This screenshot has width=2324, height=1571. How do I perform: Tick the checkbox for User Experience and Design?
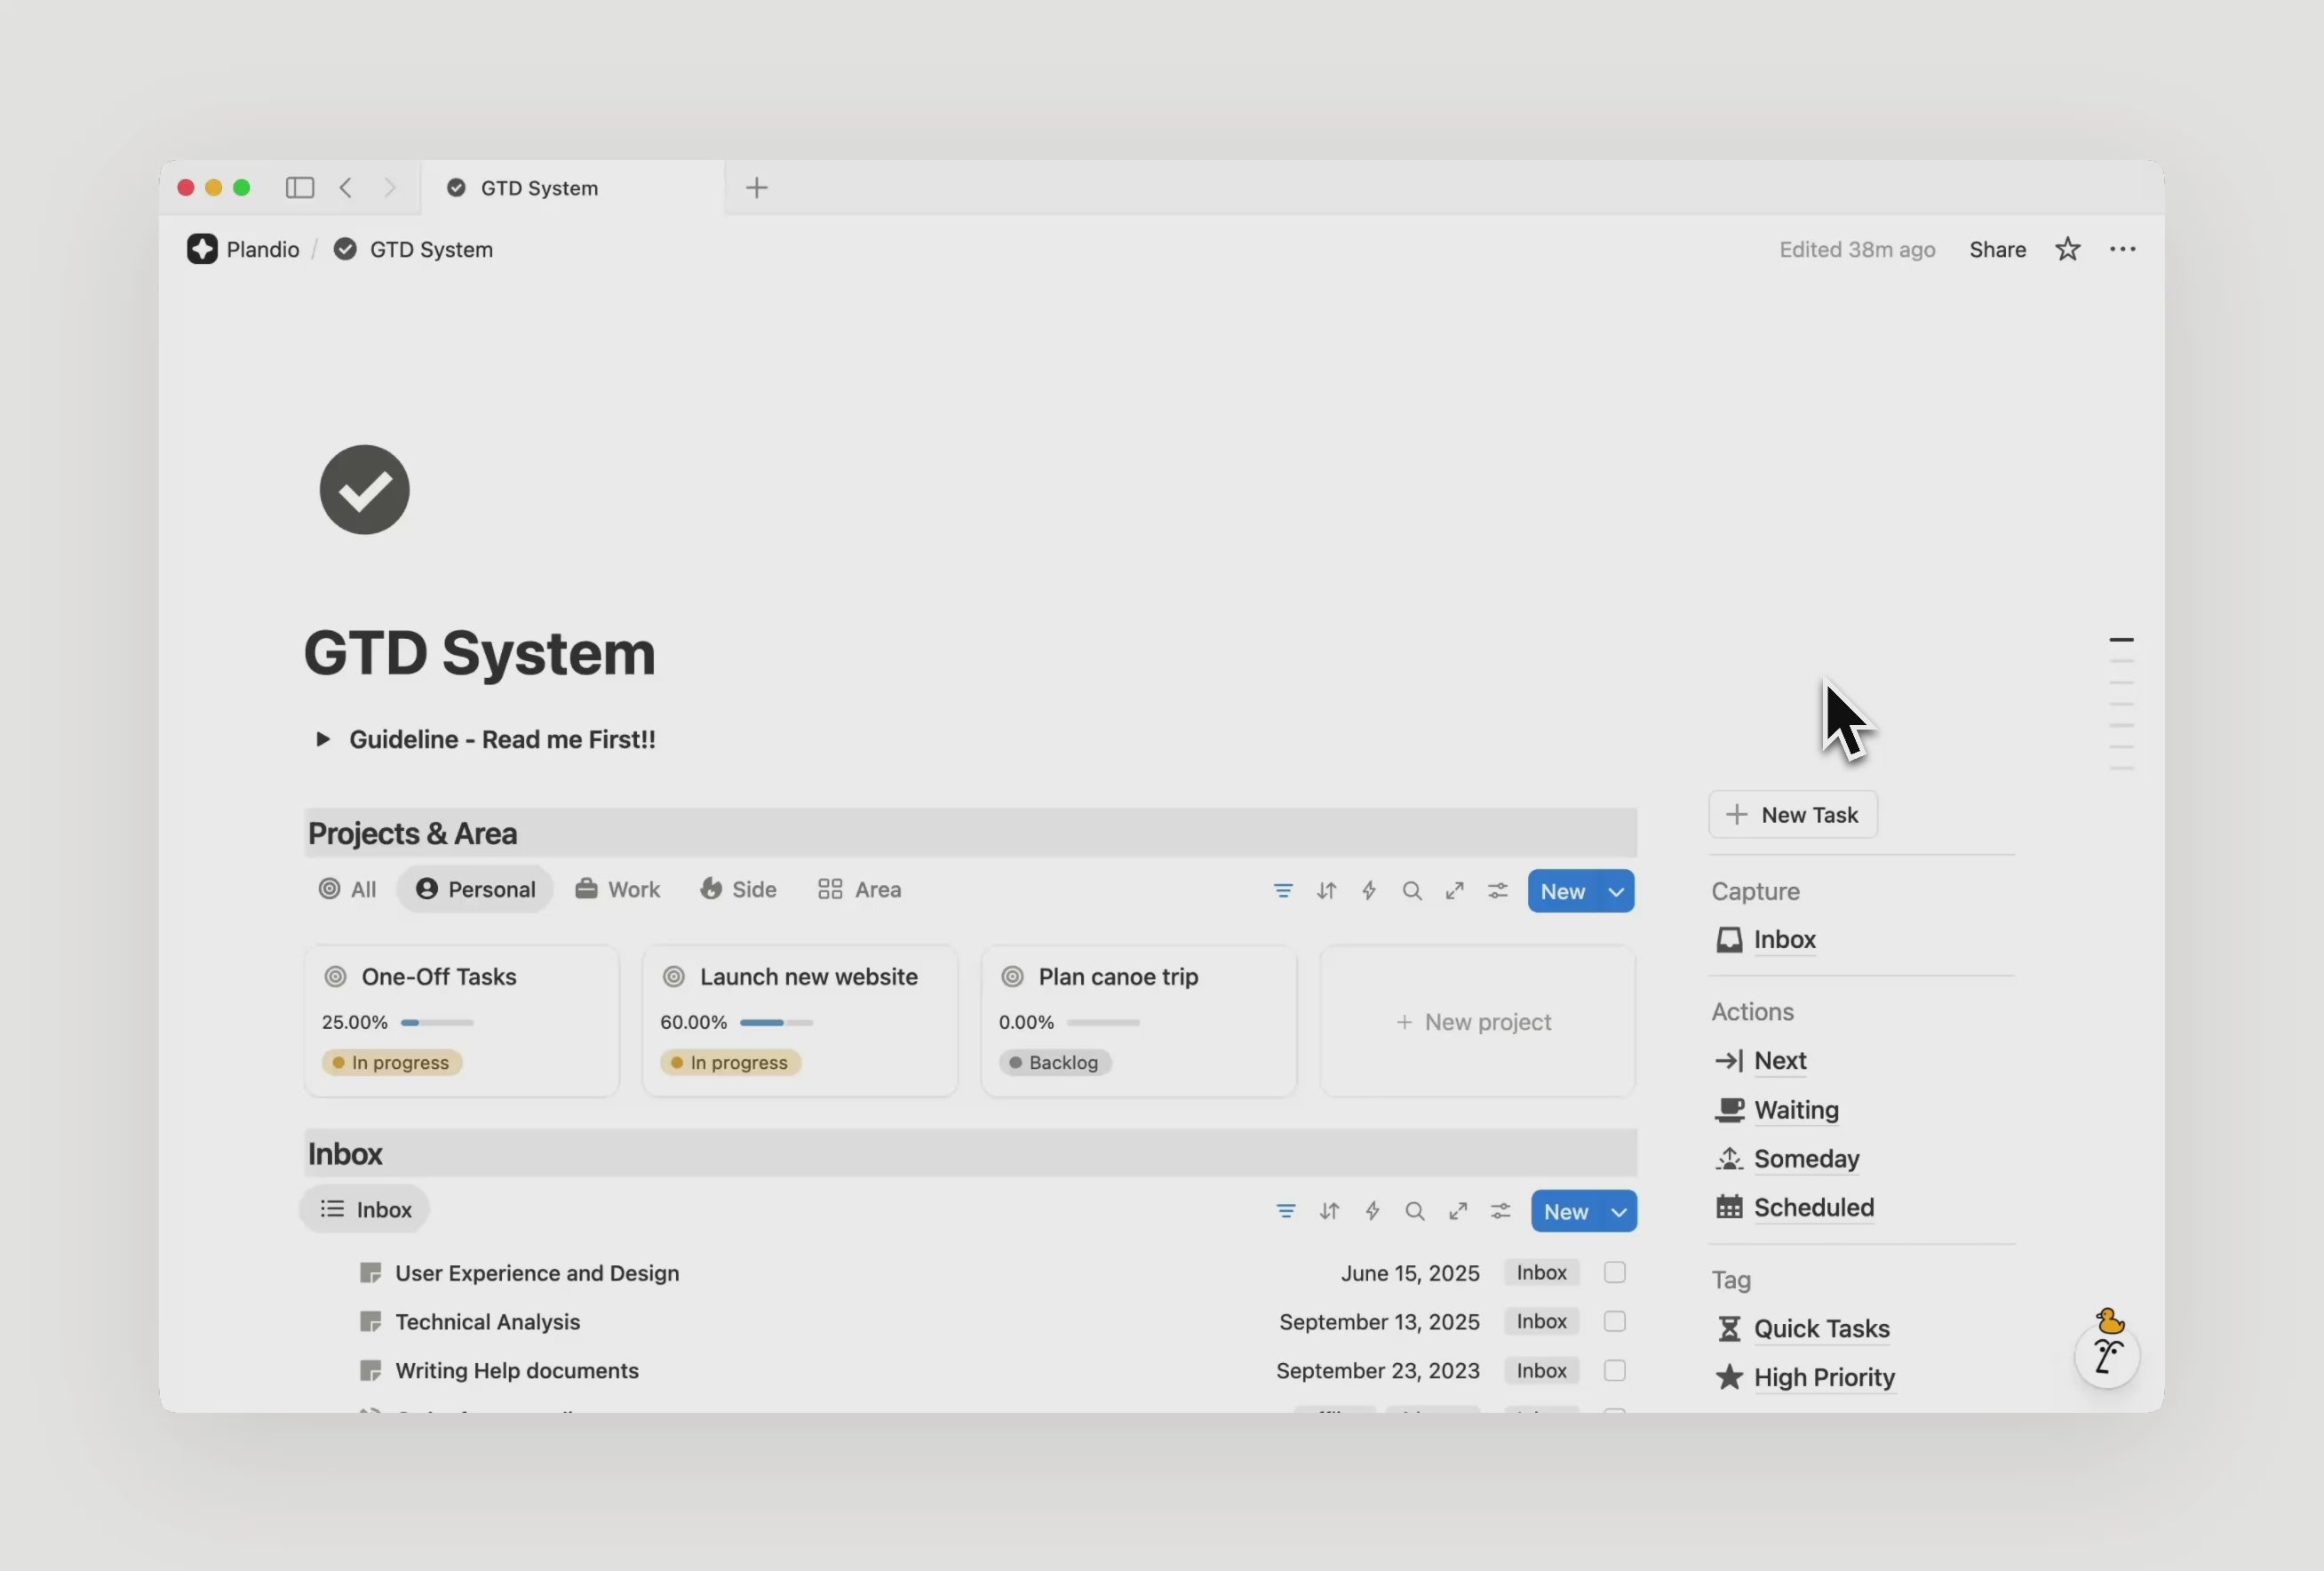1613,1272
